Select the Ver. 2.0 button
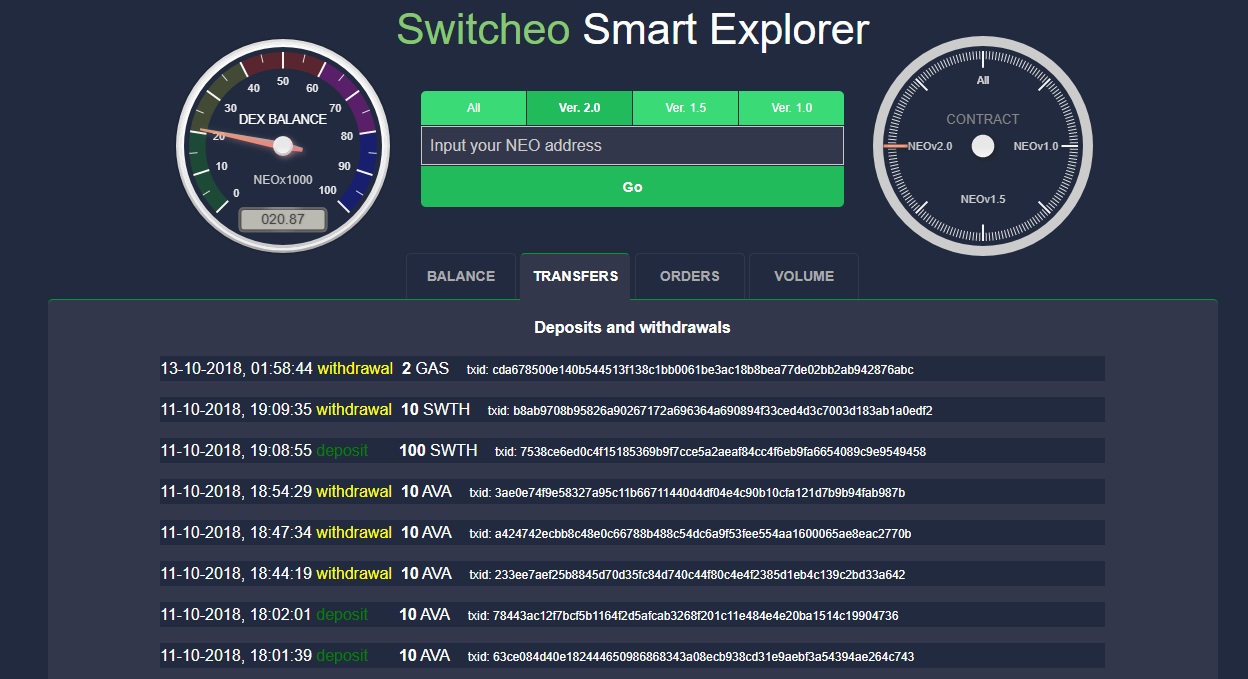 click(x=580, y=108)
